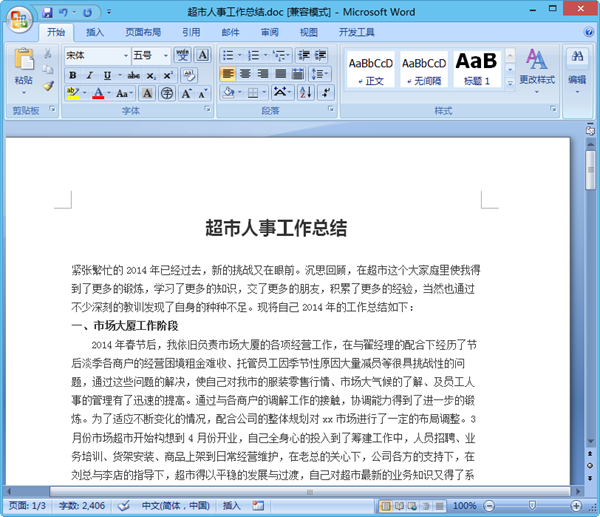Click the spelling check status icon
The width and height of the screenshot is (600, 517).
[x=123, y=506]
